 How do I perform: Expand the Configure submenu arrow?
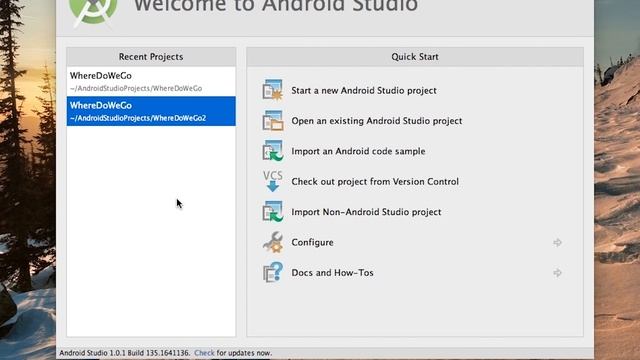click(x=558, y=242)
